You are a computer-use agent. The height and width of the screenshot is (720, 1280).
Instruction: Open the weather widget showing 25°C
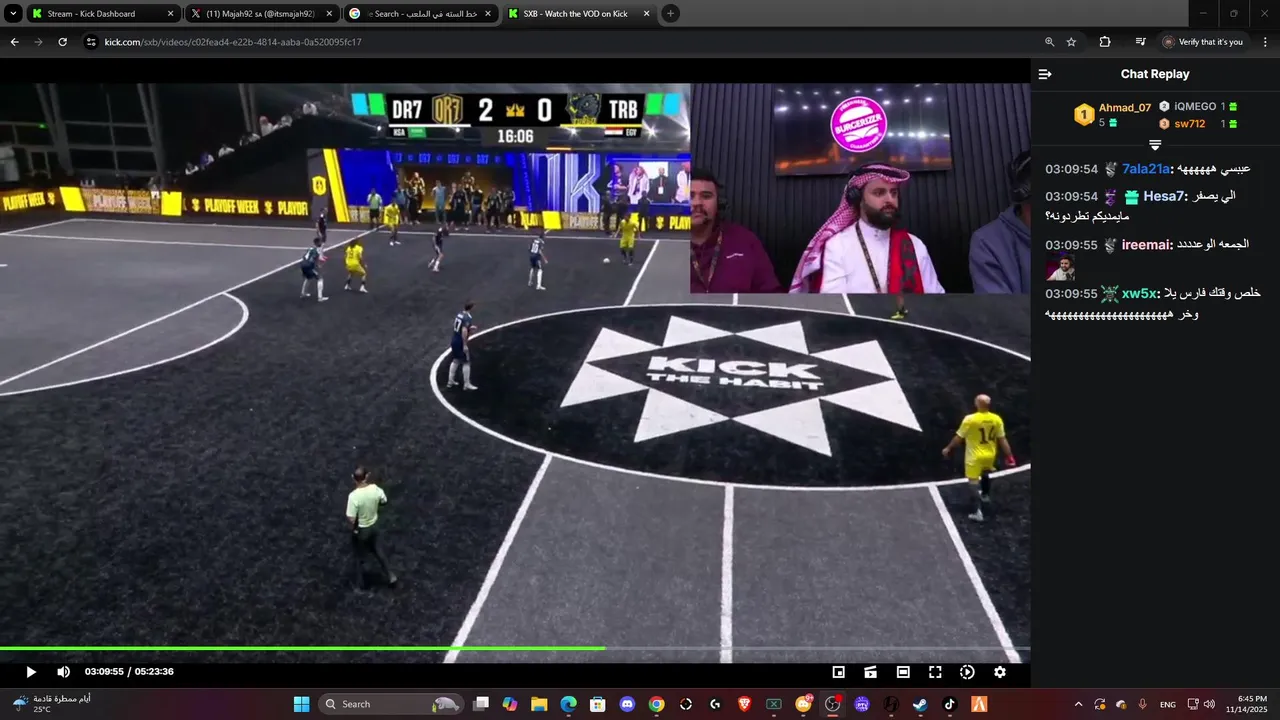pyautogui.click(x=52, y=704)
